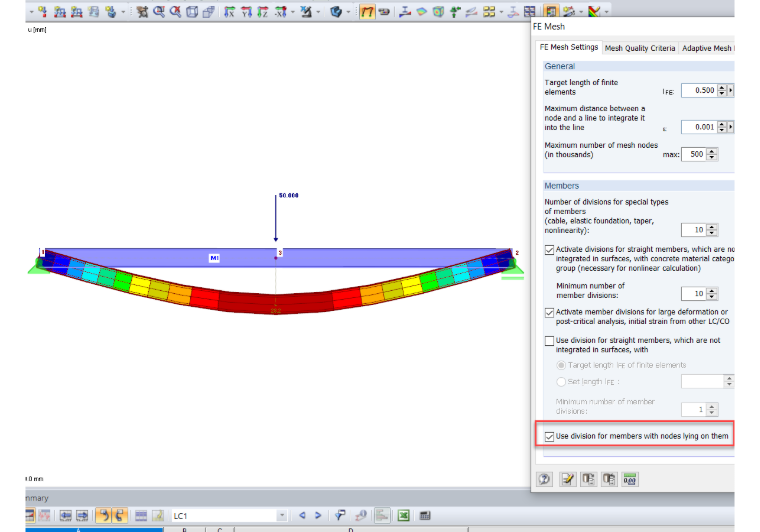This screenshot has height=532, width=760.
Task: Click the colored surface results icon
Action: (x=422, y=11)
